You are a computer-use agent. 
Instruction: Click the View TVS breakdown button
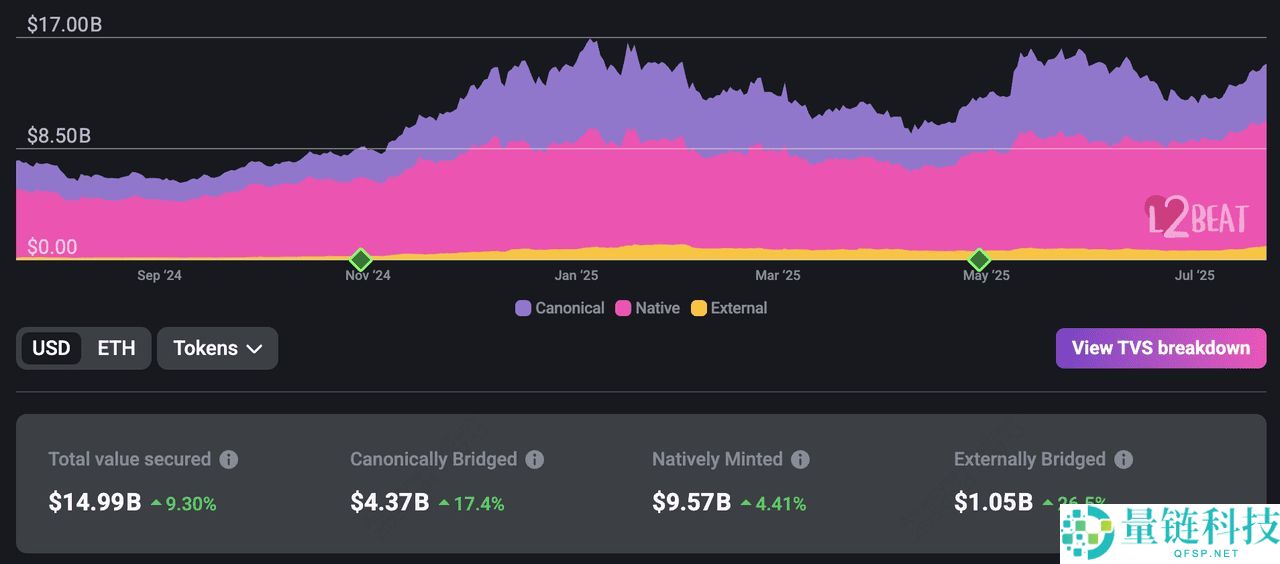coord(1160,348)
